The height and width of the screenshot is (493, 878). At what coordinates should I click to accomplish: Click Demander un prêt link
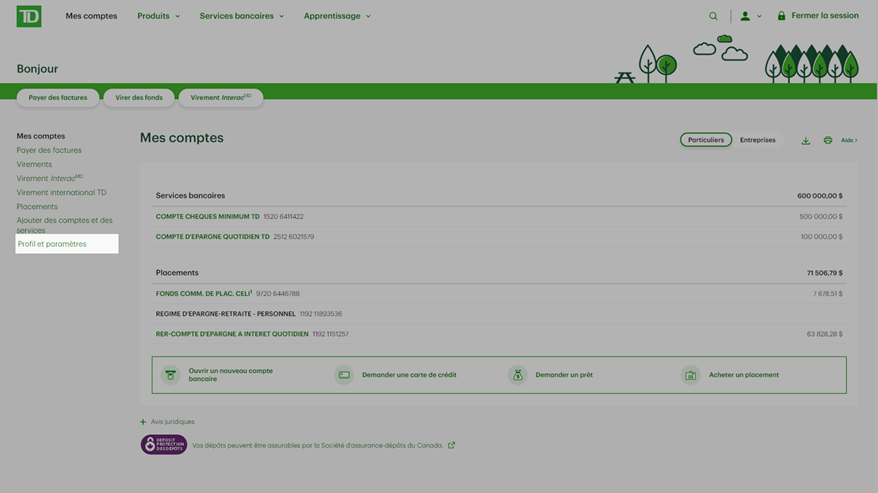[564, 375]
